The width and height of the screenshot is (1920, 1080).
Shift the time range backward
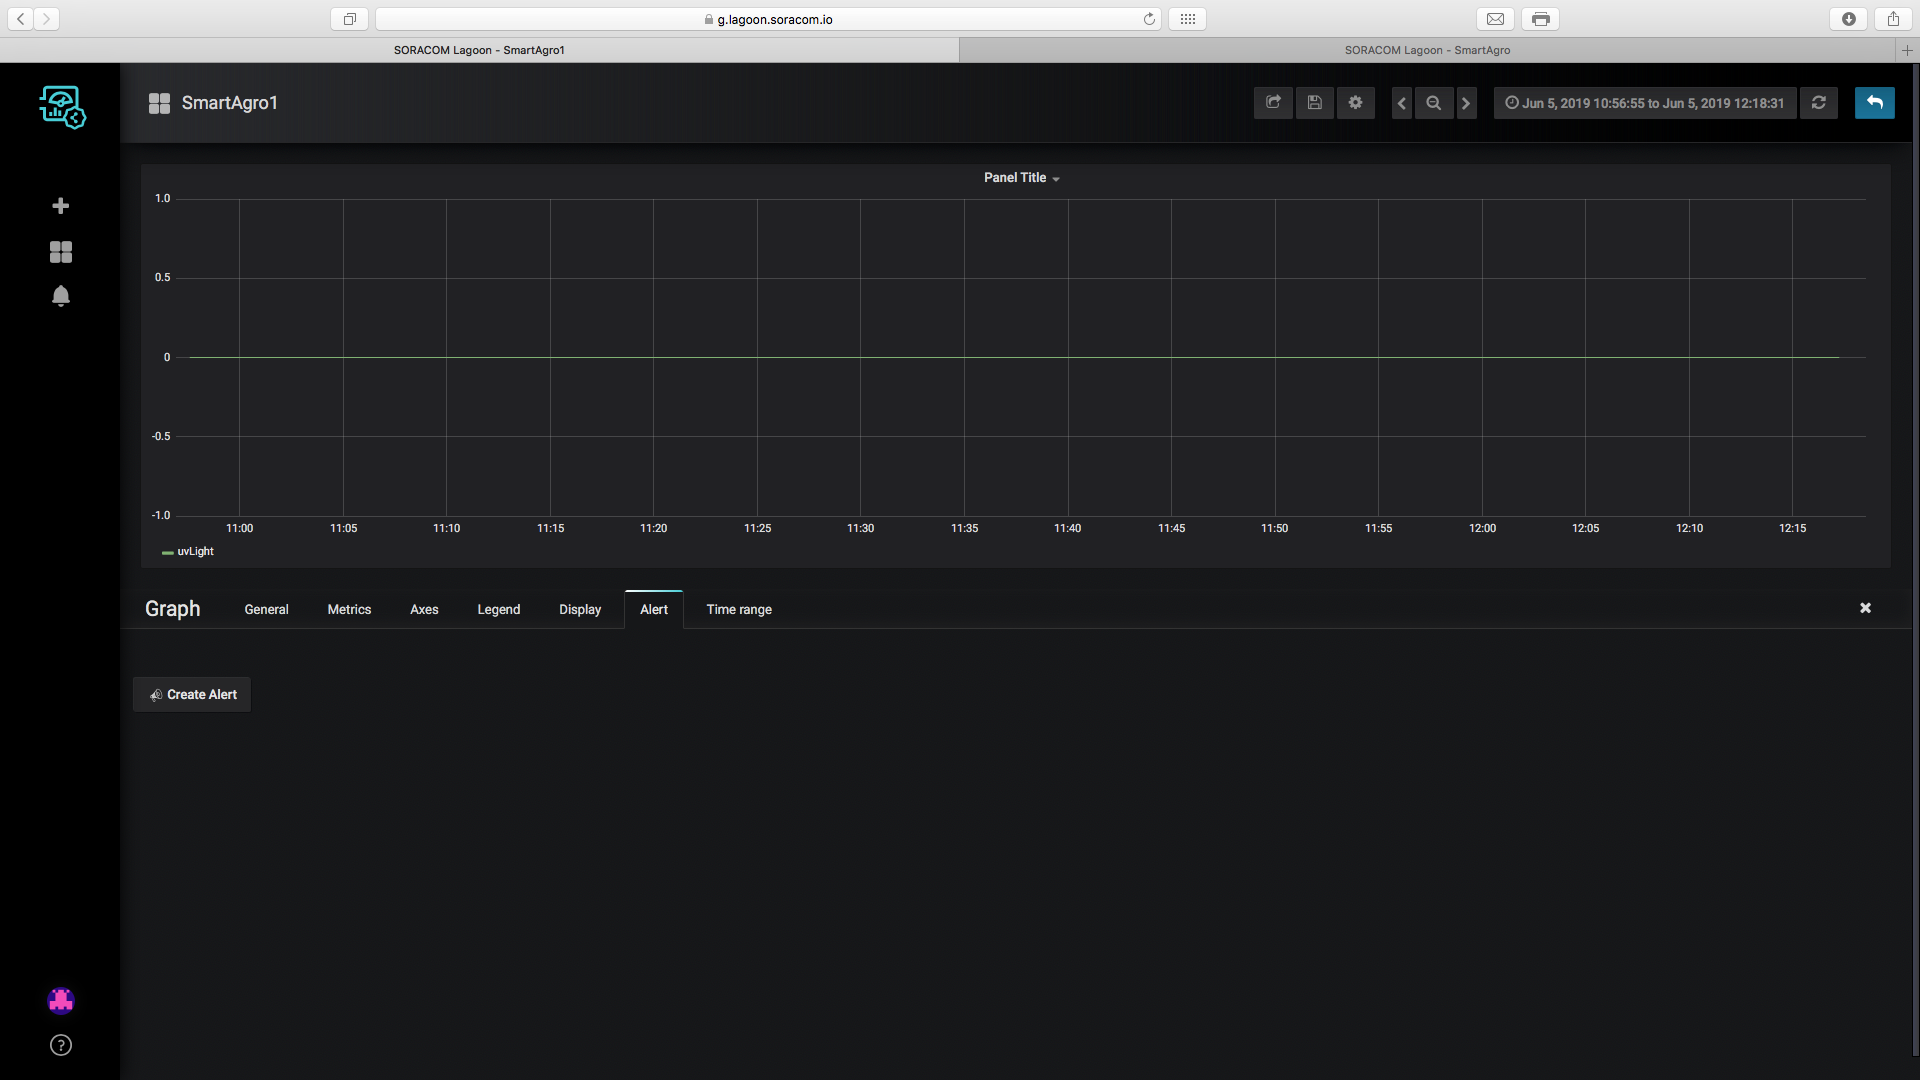click(x=1401, y=103)
